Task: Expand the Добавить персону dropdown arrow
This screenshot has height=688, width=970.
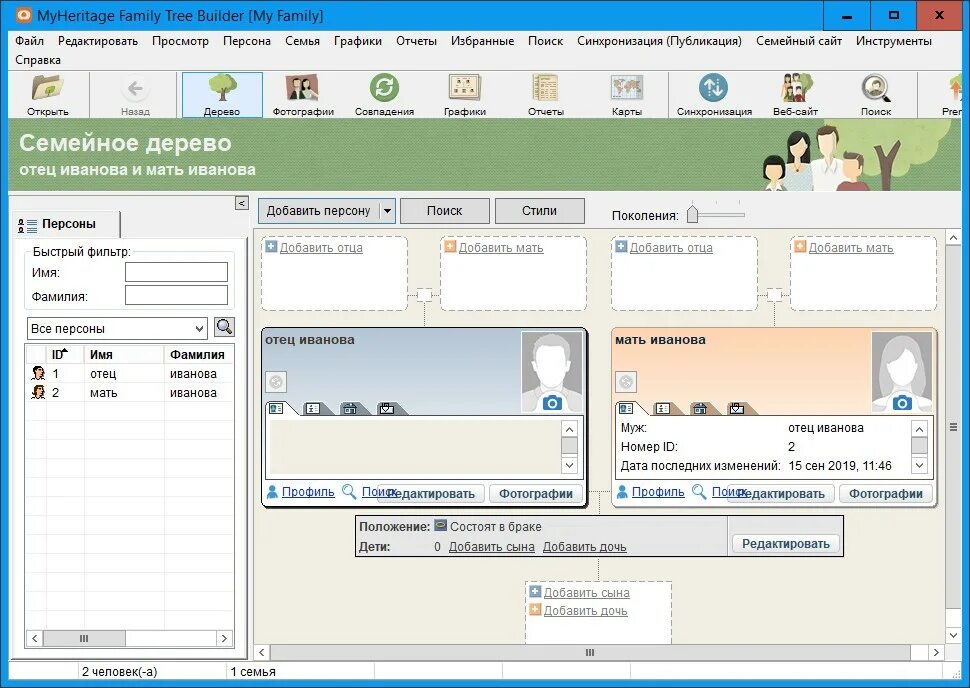Action: (387, 210)
